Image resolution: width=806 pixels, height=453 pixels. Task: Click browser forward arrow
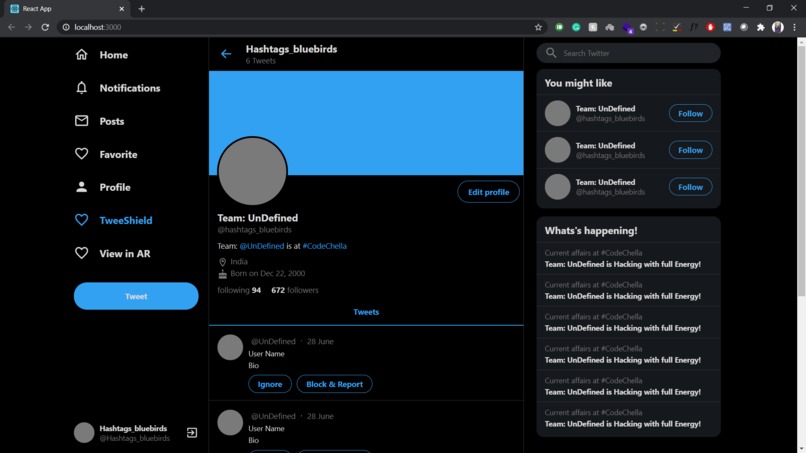point(28,27)
